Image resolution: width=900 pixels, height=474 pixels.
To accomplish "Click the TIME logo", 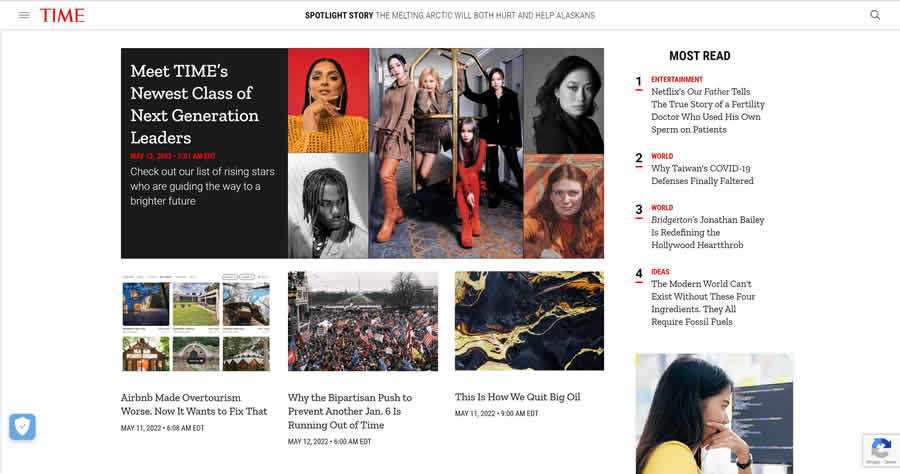I will (62, 15).
